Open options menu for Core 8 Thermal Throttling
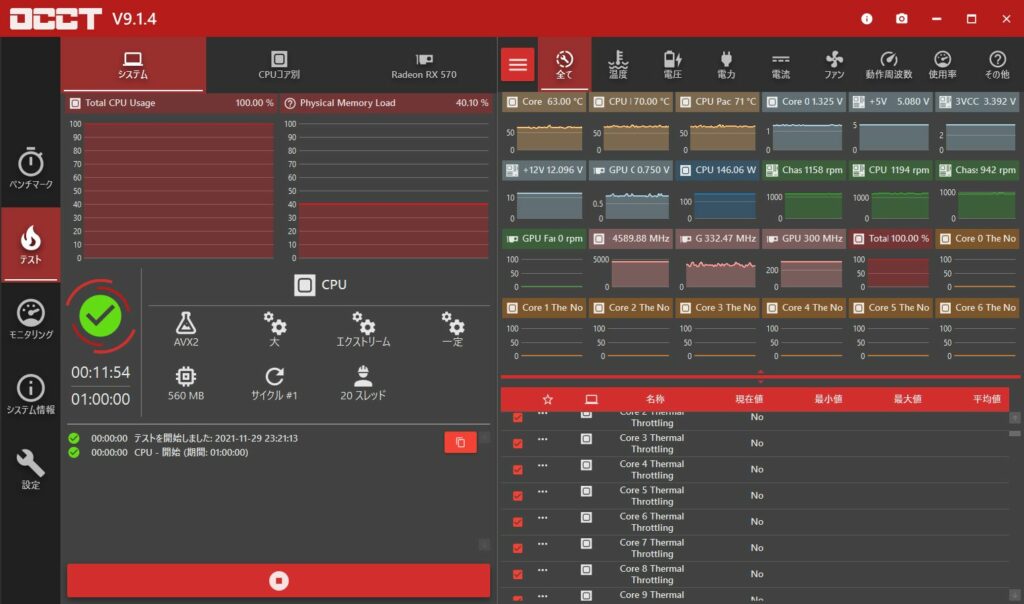The image size is (1024, 604). [543, 569]
